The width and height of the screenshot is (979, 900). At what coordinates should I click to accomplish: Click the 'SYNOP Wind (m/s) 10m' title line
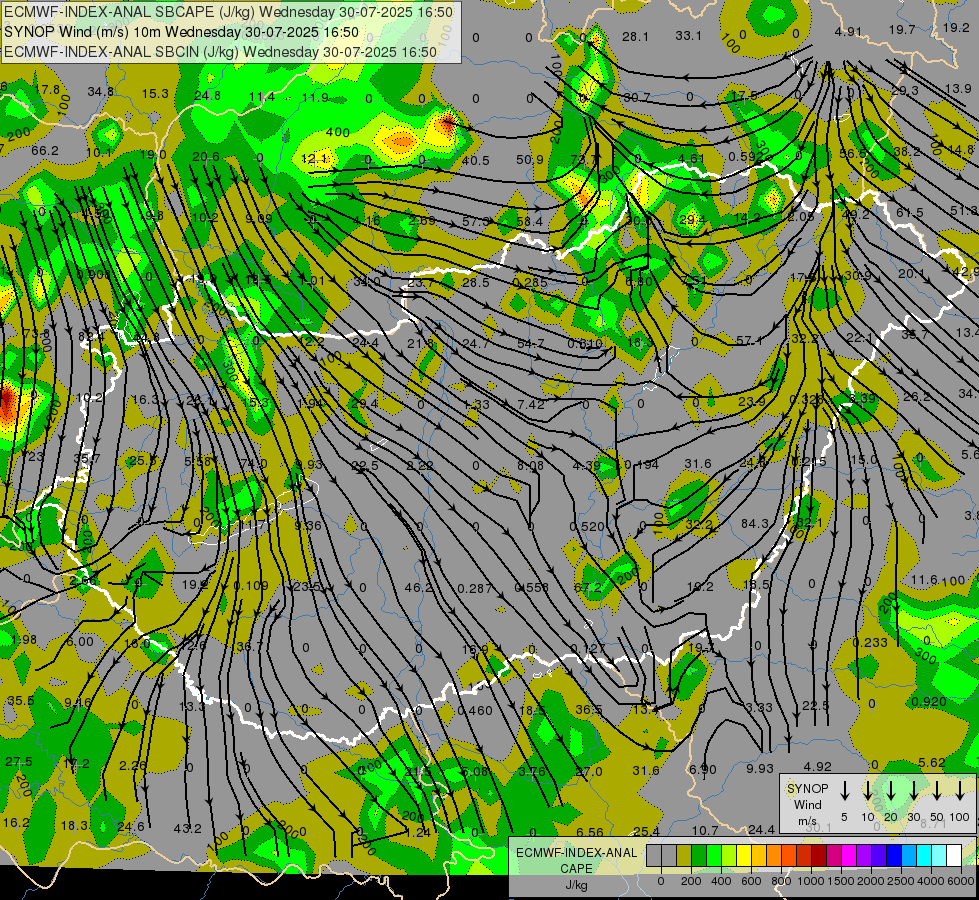(182, 32)
